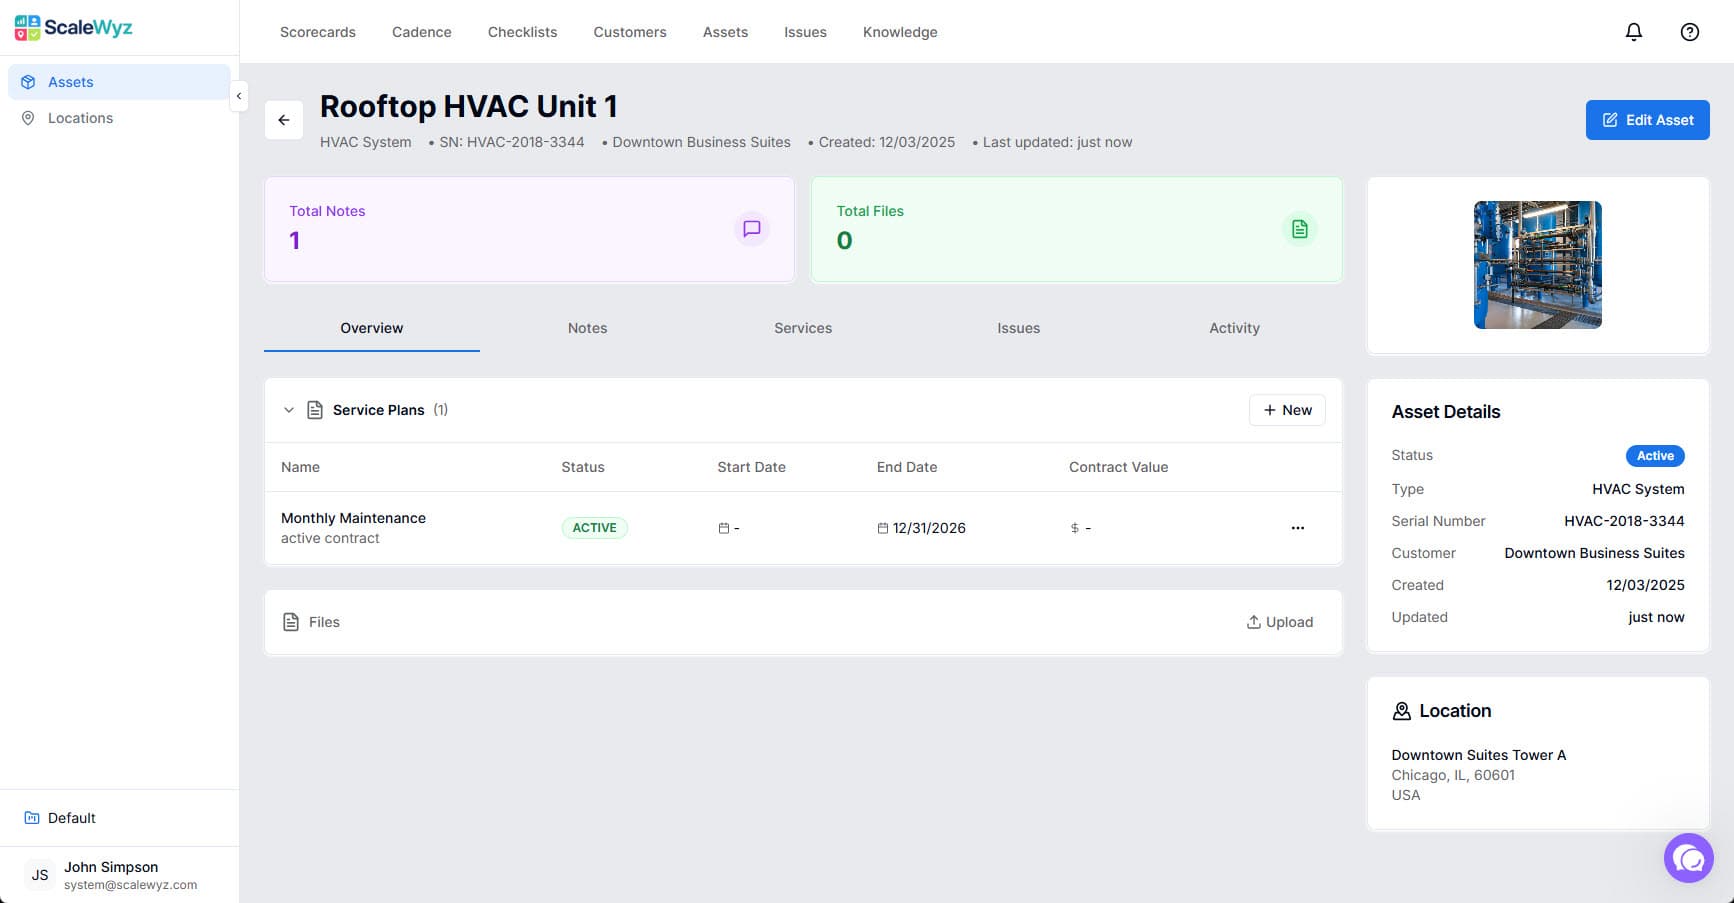Collapse the left sidebar with the chevron

[x=239, y=96]
